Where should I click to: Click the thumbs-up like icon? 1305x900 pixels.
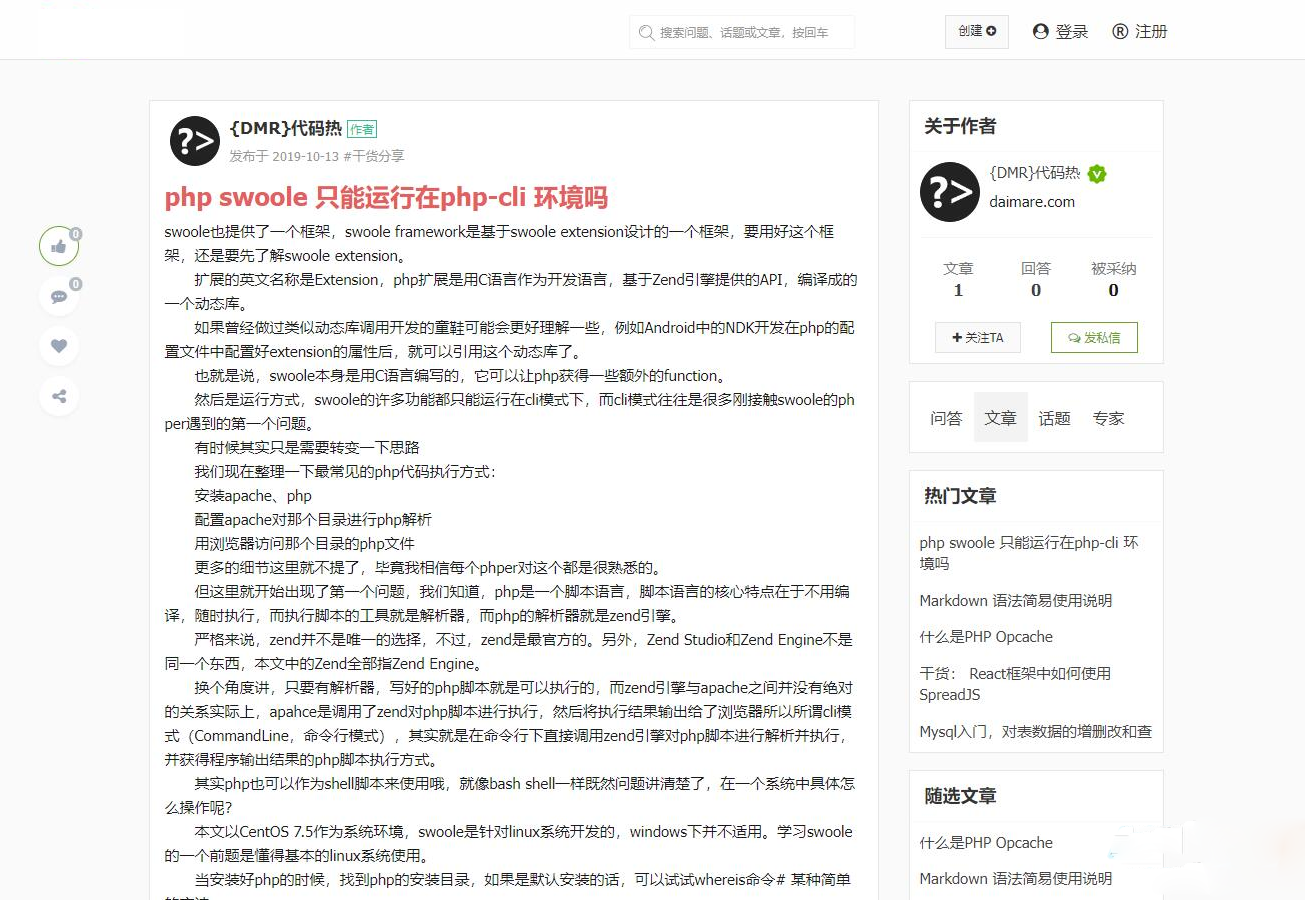click(59, 246)
